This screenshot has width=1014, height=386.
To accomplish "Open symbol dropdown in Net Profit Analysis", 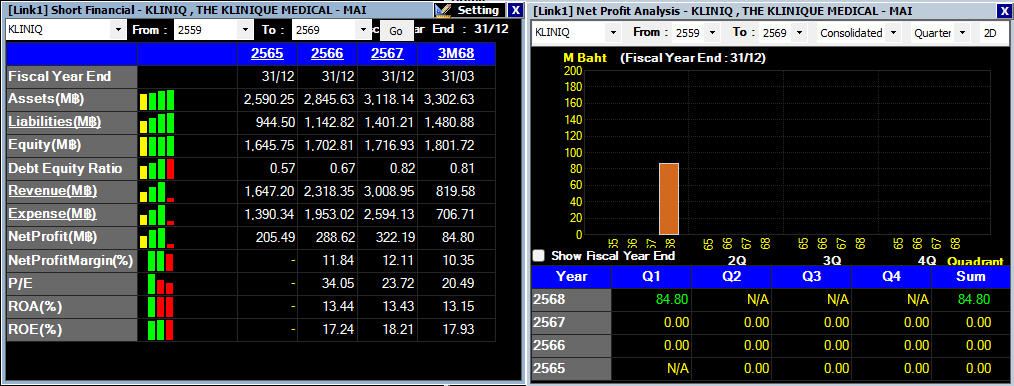I will click(x=613, y=33).
